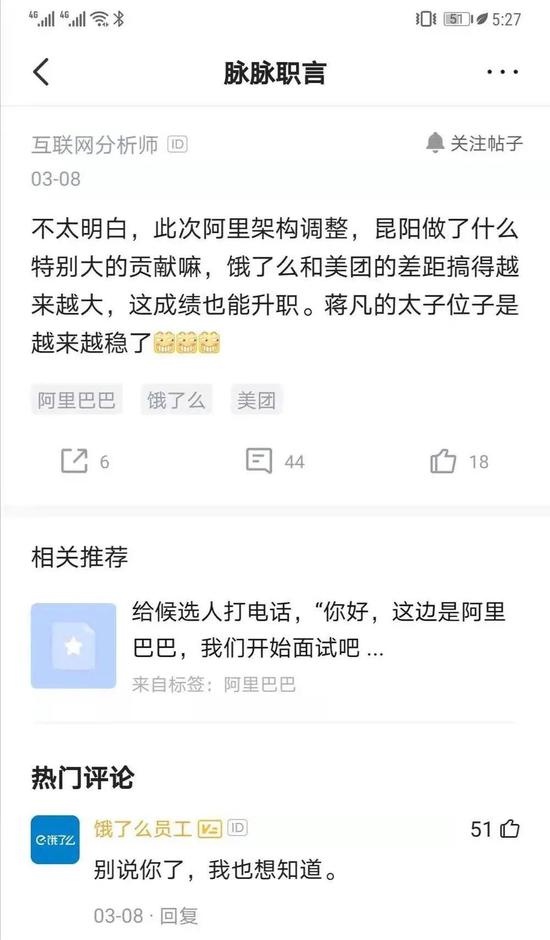Select the 阿里巴巴 tag chip

(x=77, y=400)
